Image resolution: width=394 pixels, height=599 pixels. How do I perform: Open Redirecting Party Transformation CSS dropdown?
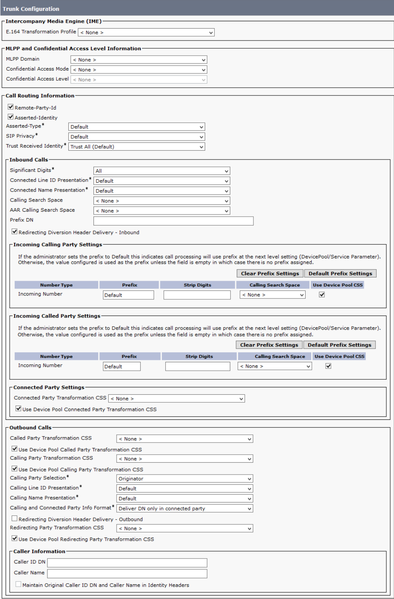click(185, 528)
